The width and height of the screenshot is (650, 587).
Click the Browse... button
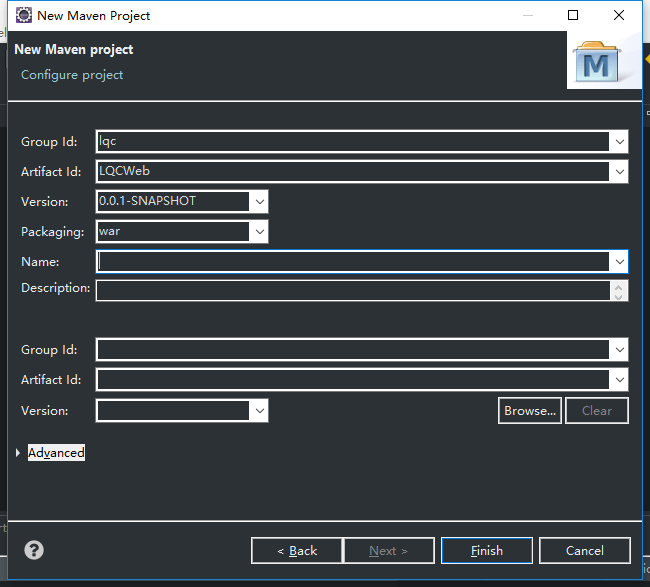[530, 411]
